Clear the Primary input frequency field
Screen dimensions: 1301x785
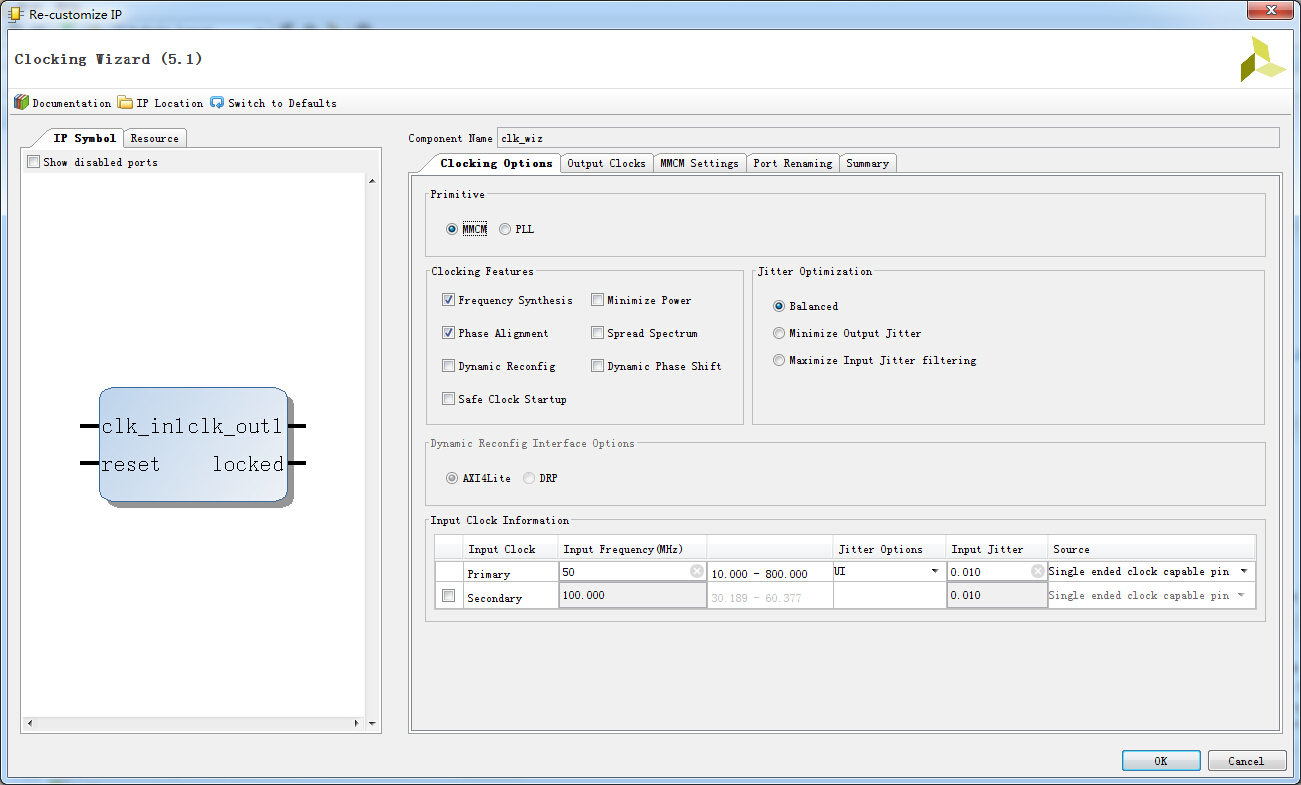tap(697, 572)
